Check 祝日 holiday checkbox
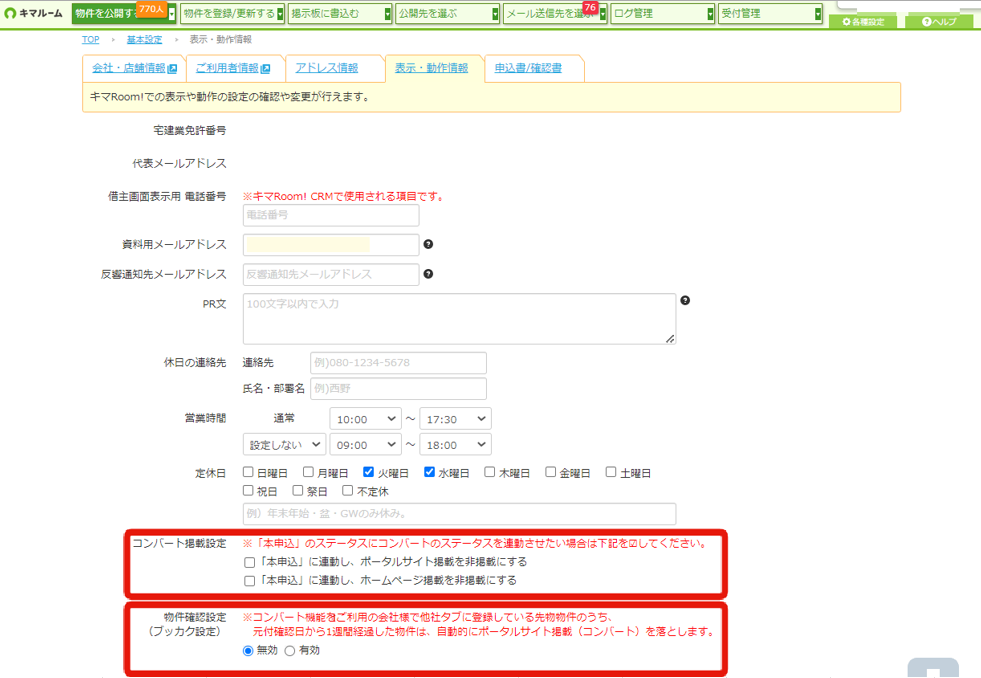981x678 pixels. 248,491
